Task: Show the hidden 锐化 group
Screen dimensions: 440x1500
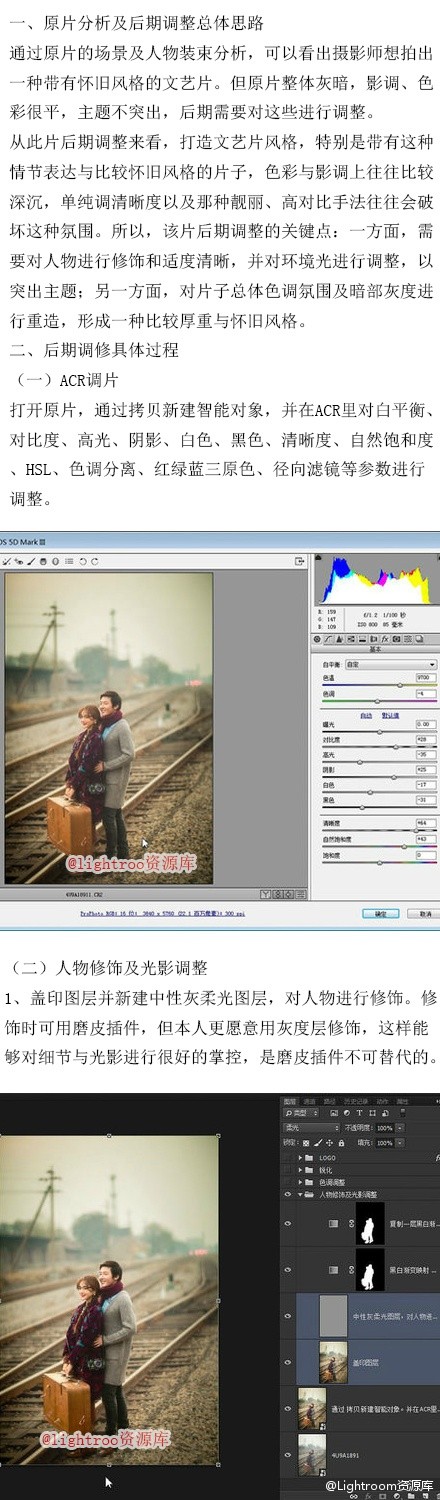Action: tap(287, 1170)
